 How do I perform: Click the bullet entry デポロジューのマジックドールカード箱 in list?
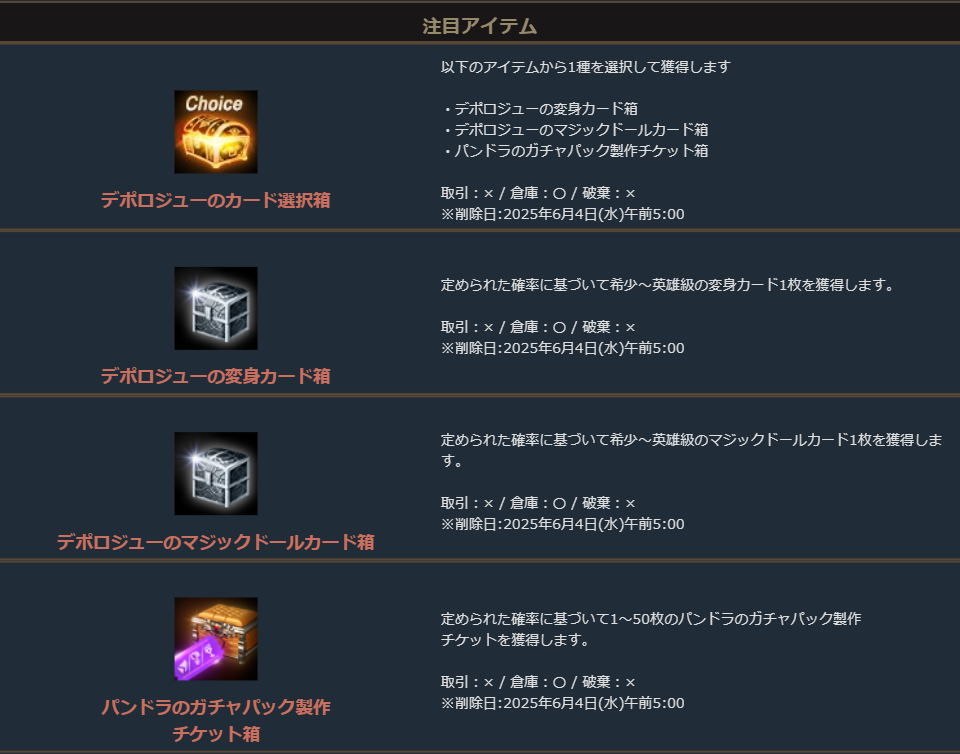575,130
